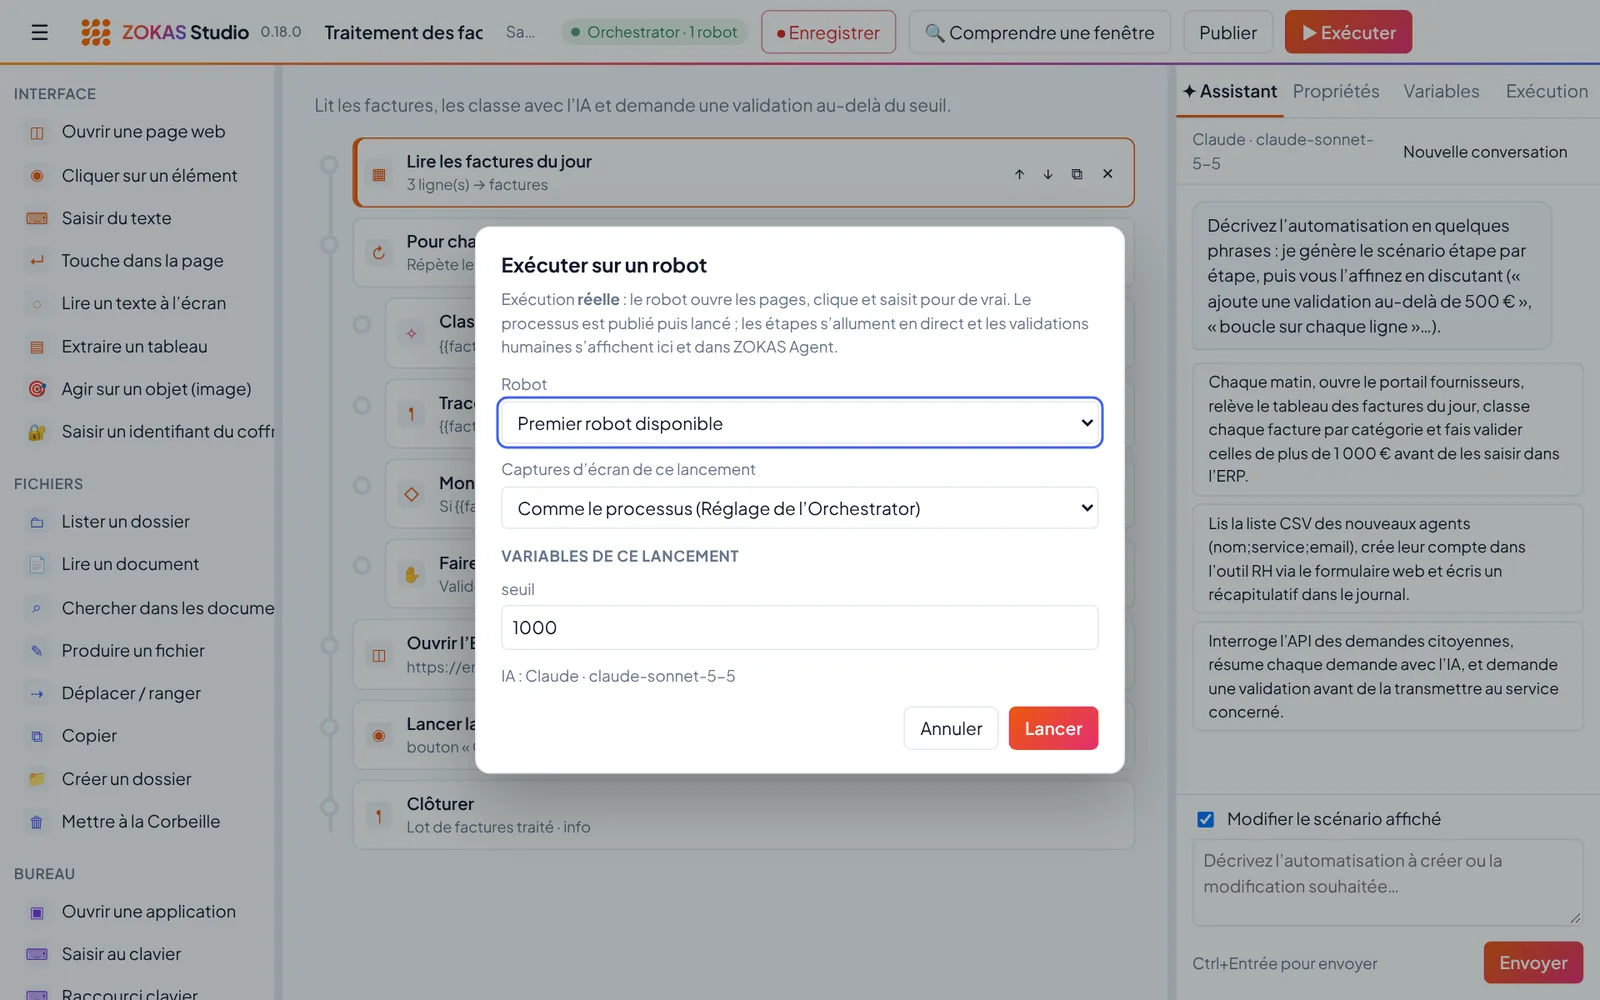Click the Envoyer button in Assistant panel
Viewport: 1600px width, 1000px height.
coord(1533,962)
